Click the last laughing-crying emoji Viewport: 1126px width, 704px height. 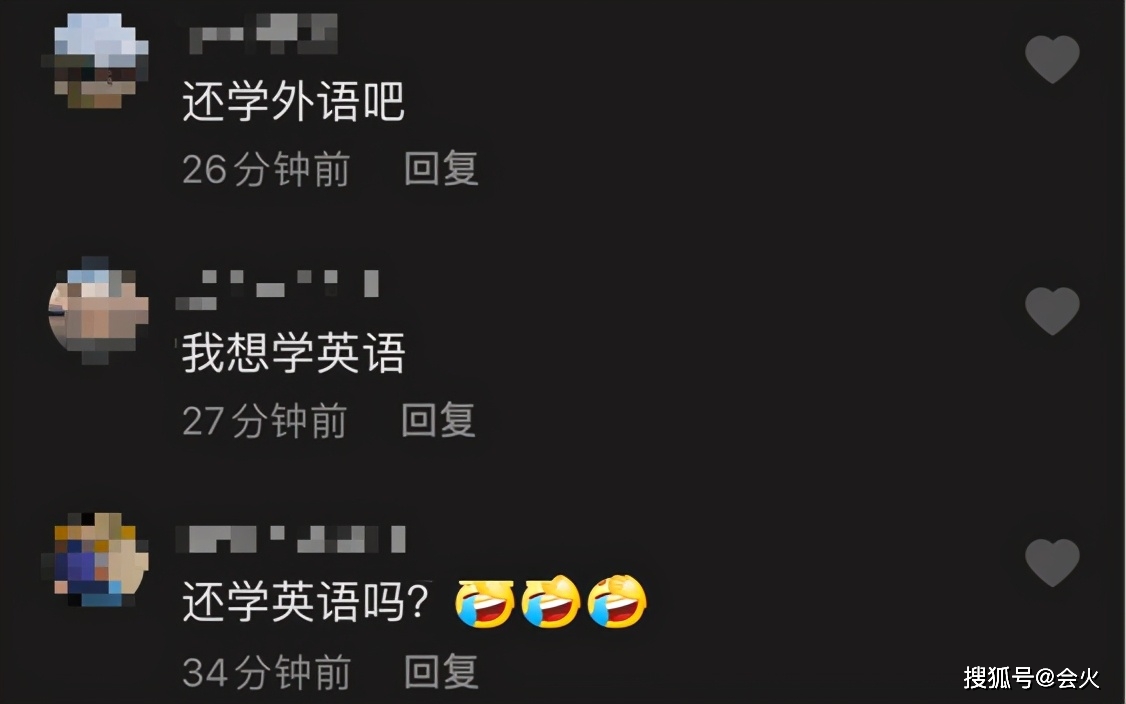tap(618, 603)
